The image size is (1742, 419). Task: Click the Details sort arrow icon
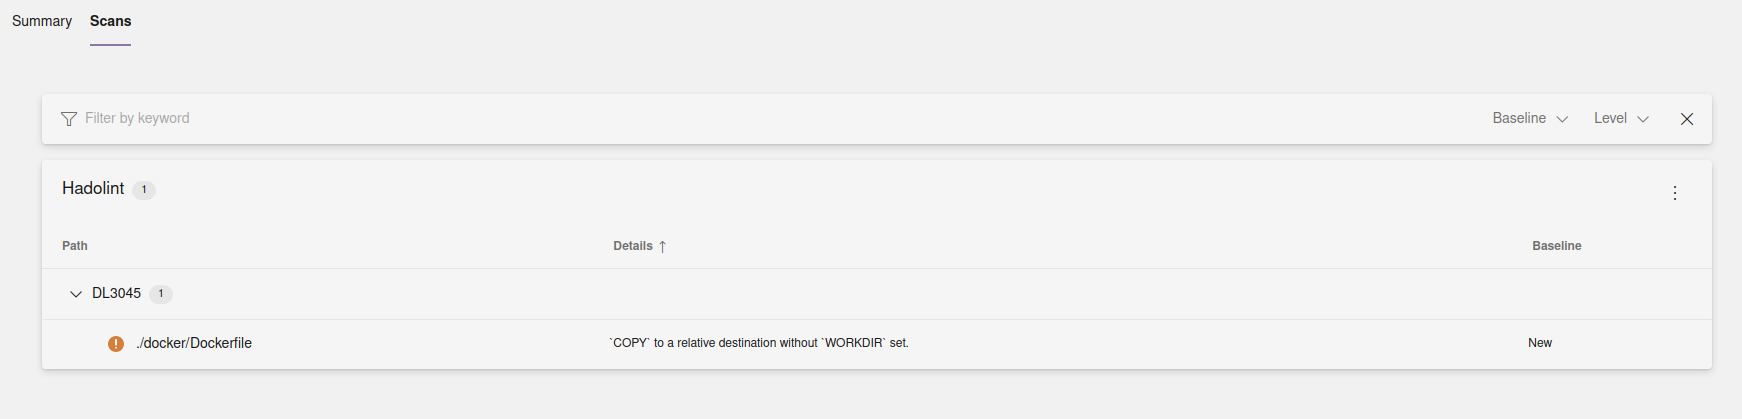pyautogui.click(x=662, y=246)
